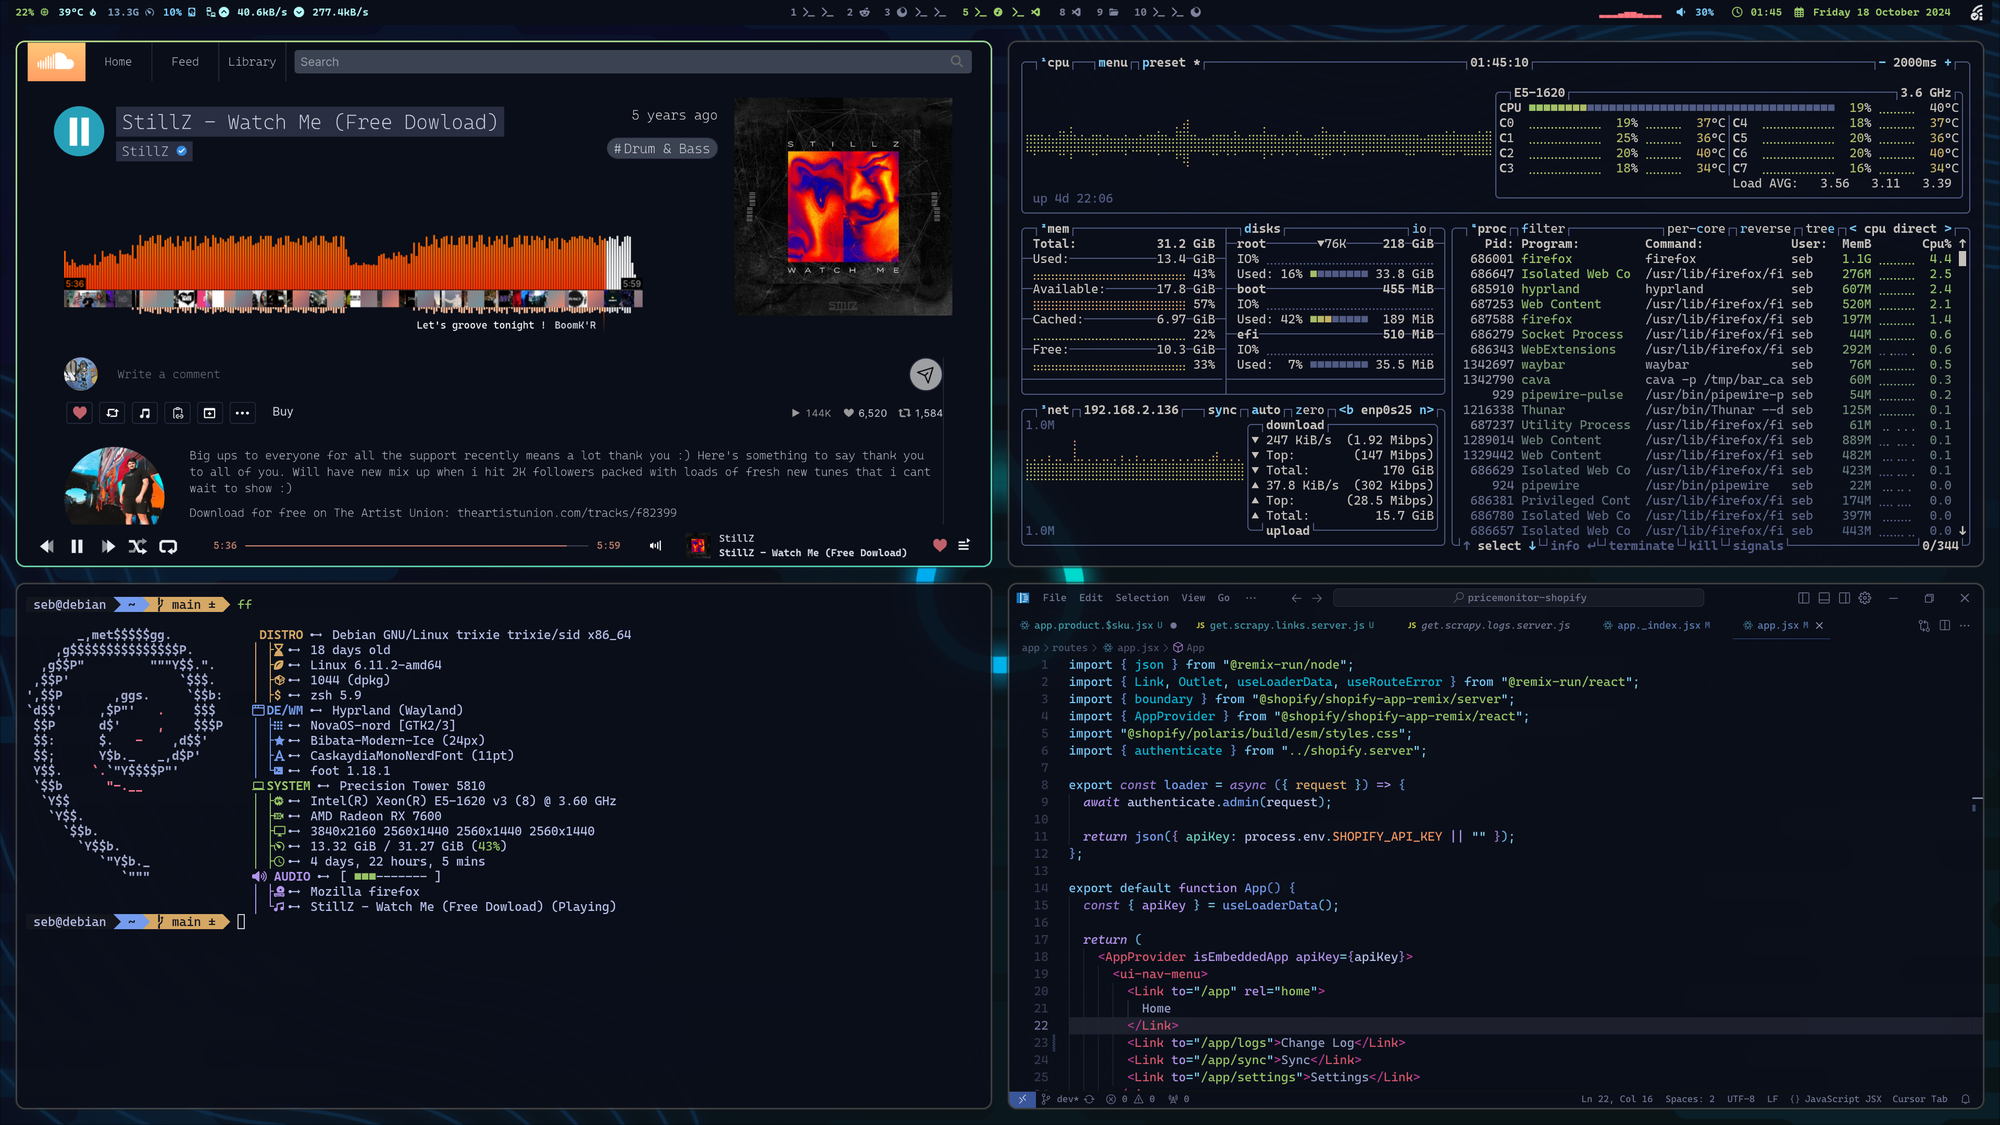The width and height of the screenshot is (2000, 1125).
Task: Click the now-playing thumbnail in player bar
Action: coord(698,545)
